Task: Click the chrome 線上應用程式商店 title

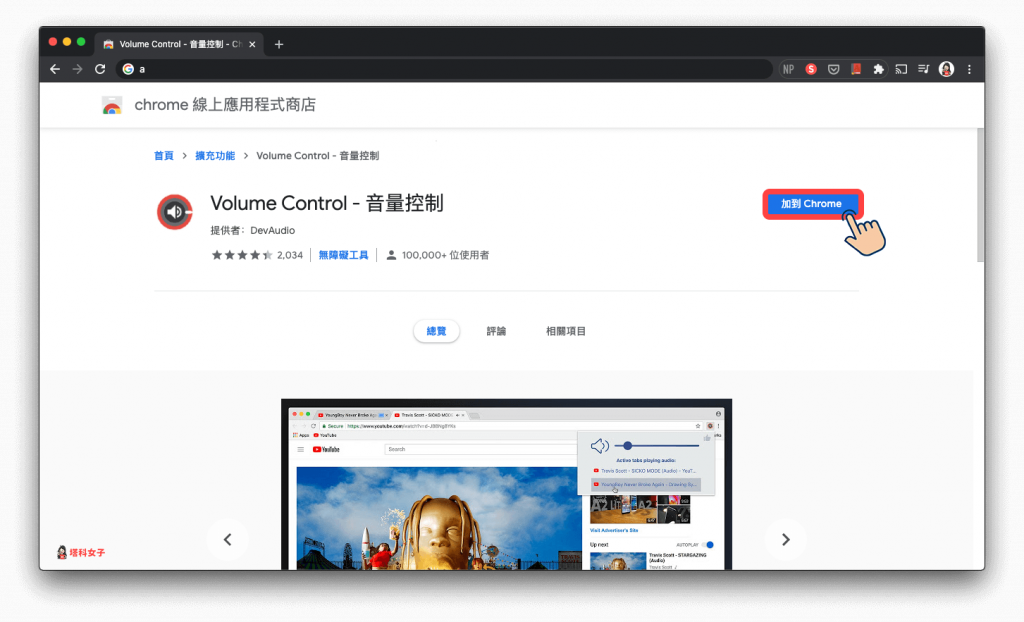Action: coord(225,105)
